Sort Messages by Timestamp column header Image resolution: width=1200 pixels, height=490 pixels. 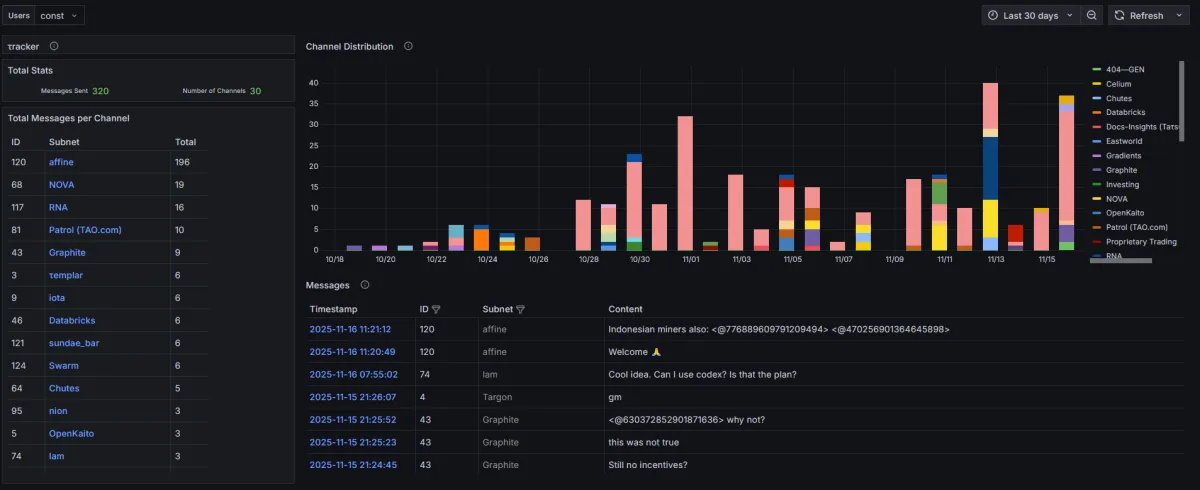coord(333,309)
